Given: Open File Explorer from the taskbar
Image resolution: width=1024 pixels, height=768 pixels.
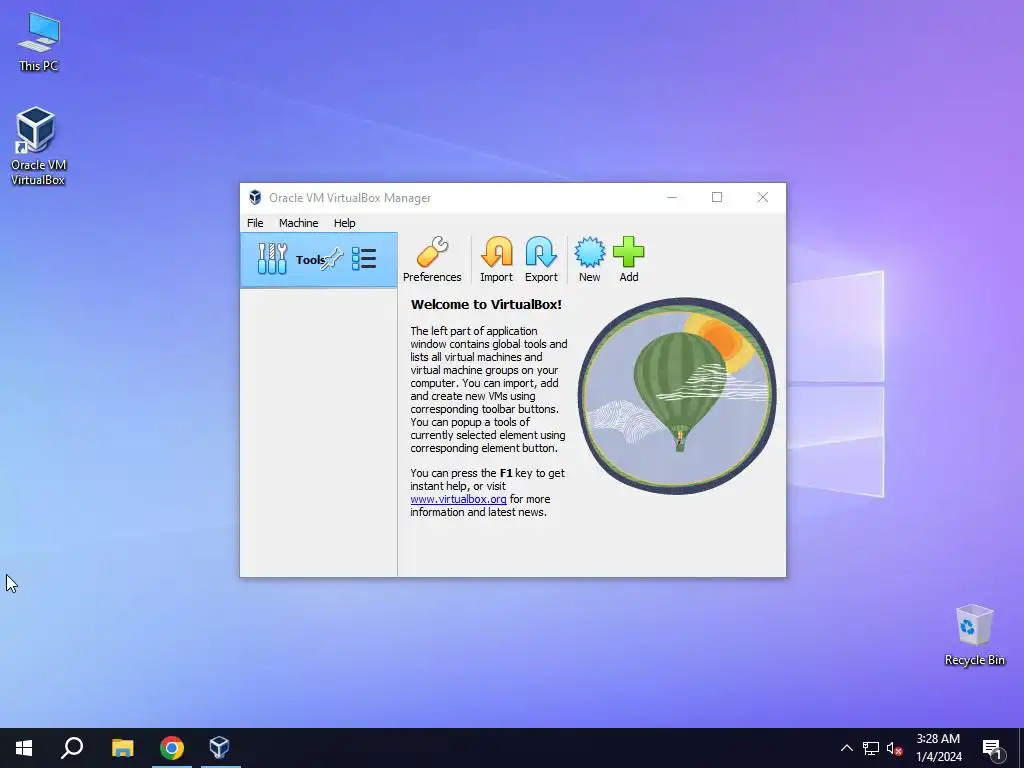Looking at the screenshot, I should (x=122, y=748).
